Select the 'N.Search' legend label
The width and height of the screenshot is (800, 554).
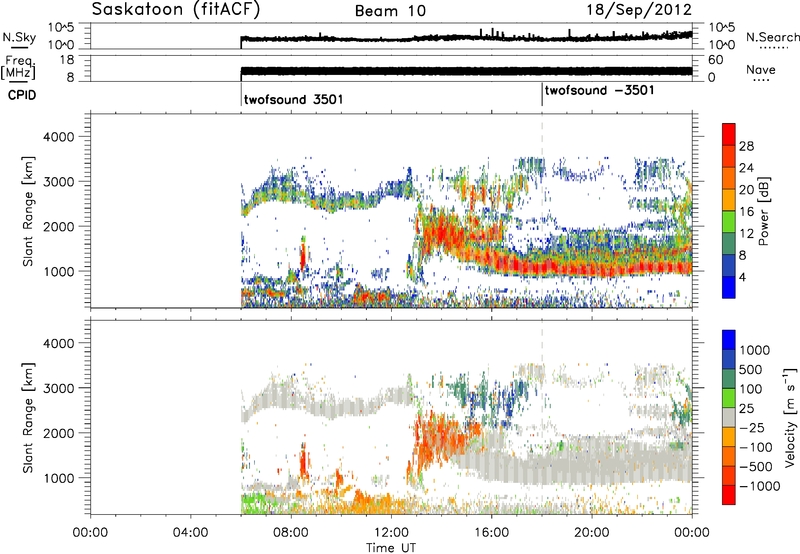click(x=772, y=37)
